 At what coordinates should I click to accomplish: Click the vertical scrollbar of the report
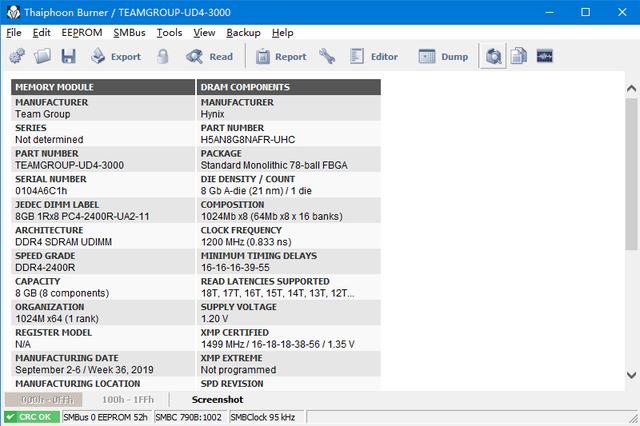point(631,240)
